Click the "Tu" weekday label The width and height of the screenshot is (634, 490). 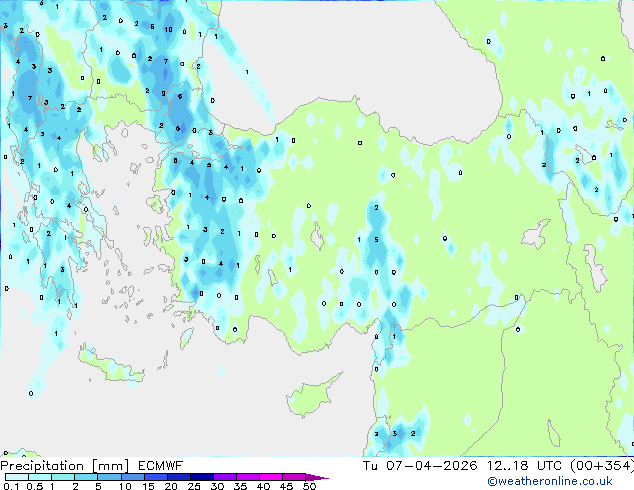click(370, 466)
